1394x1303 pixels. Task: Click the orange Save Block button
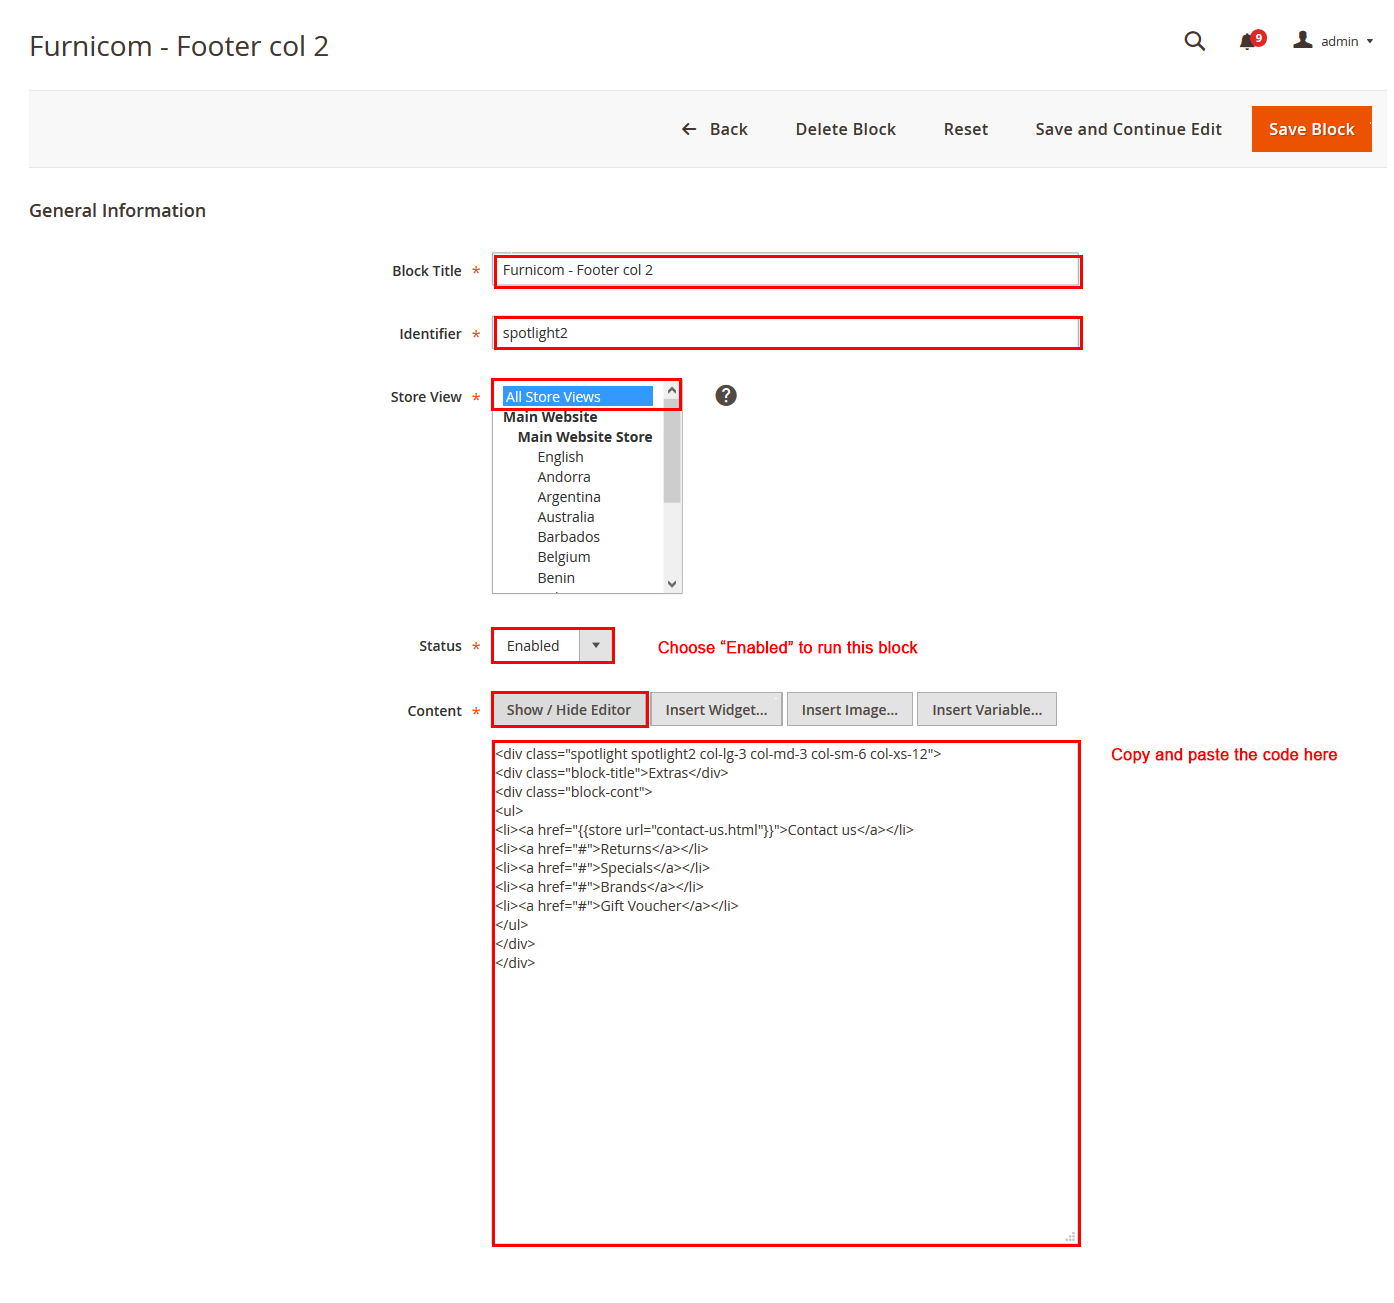1311,129
